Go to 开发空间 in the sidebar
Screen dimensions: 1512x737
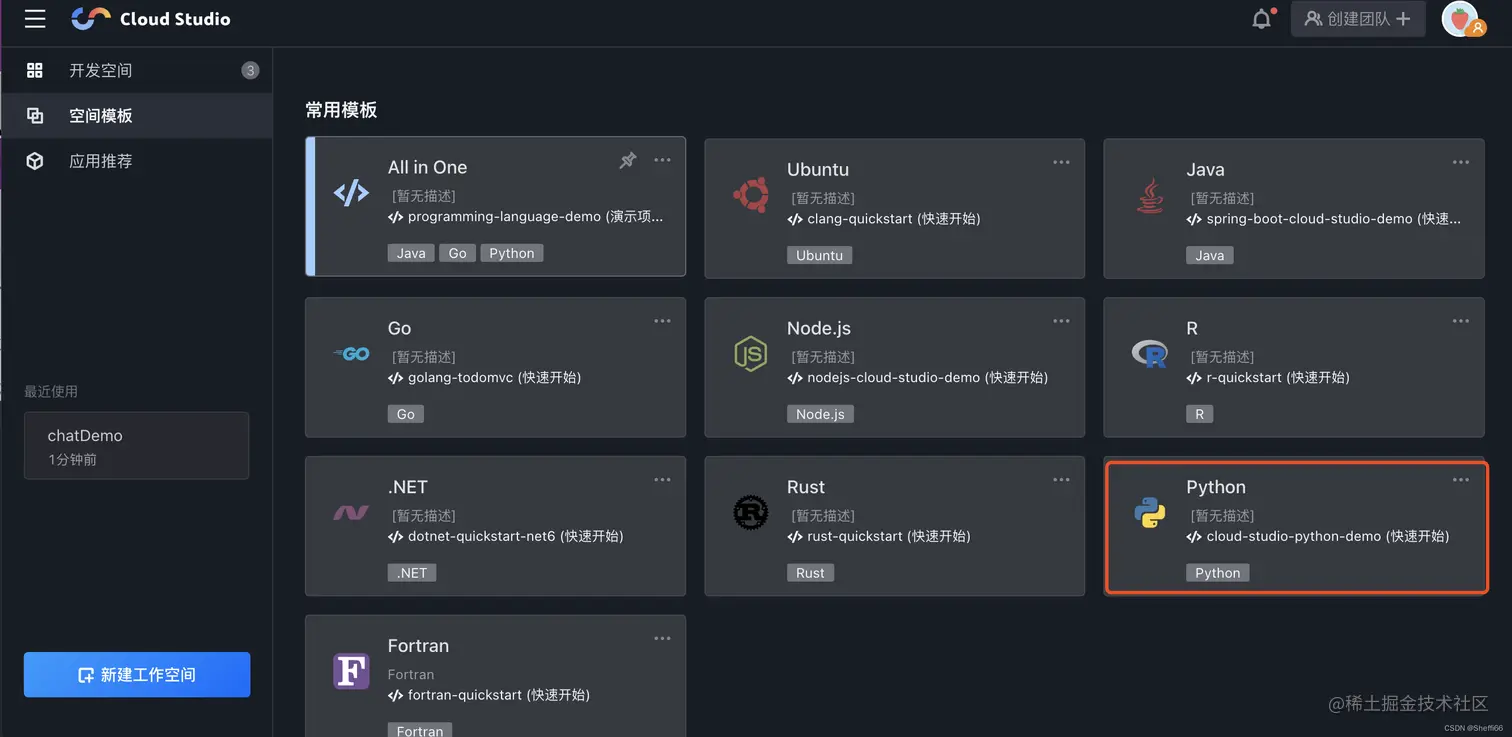[x=136, y=70]
